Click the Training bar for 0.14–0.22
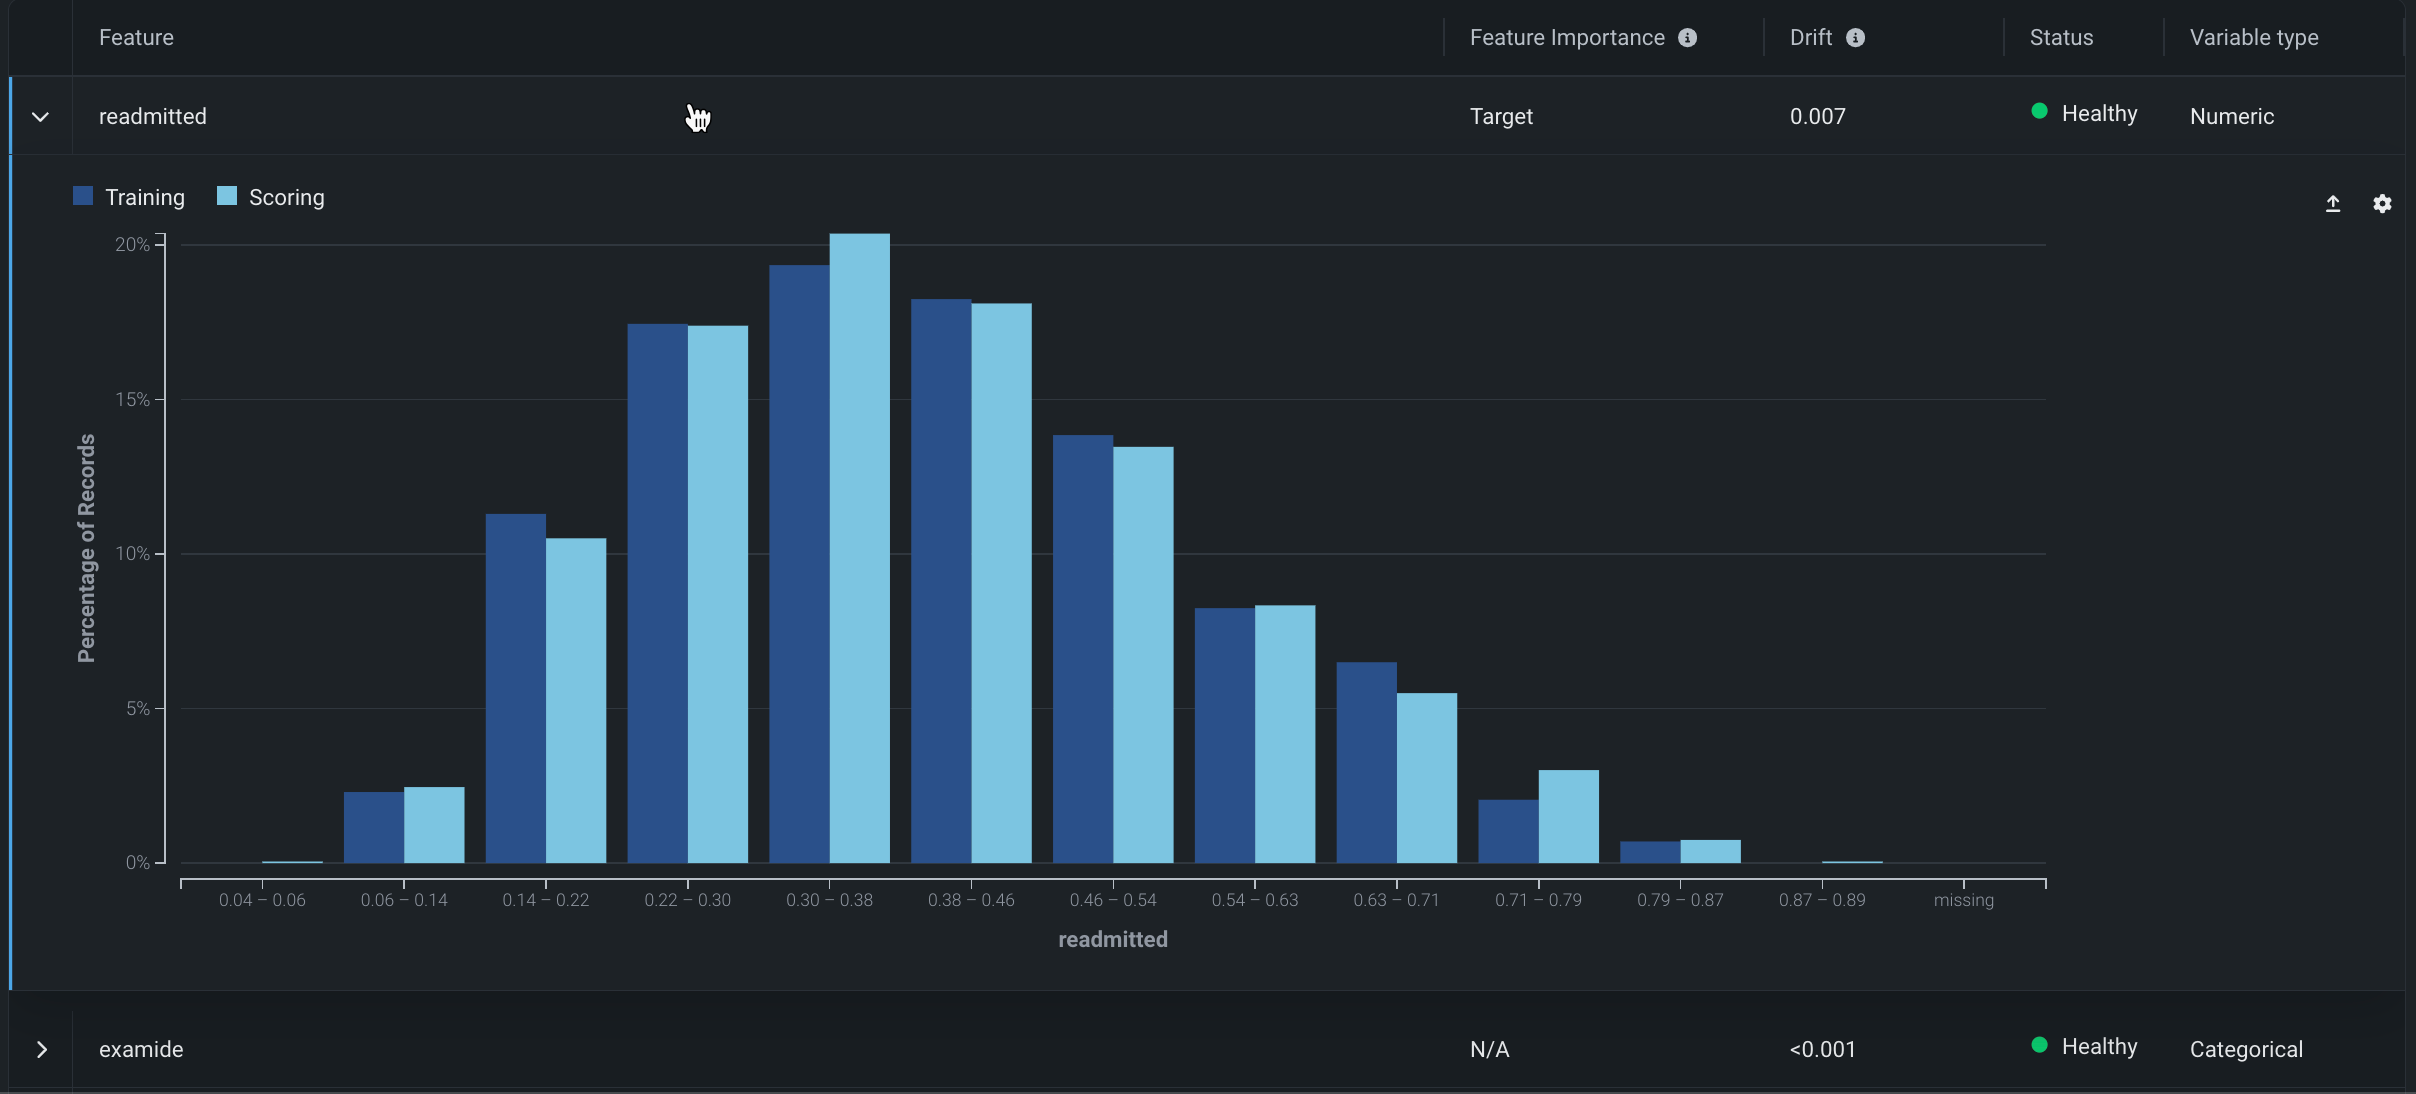Image resolution: width=2416 pixels, height=1094 pixels. point(515,690)
